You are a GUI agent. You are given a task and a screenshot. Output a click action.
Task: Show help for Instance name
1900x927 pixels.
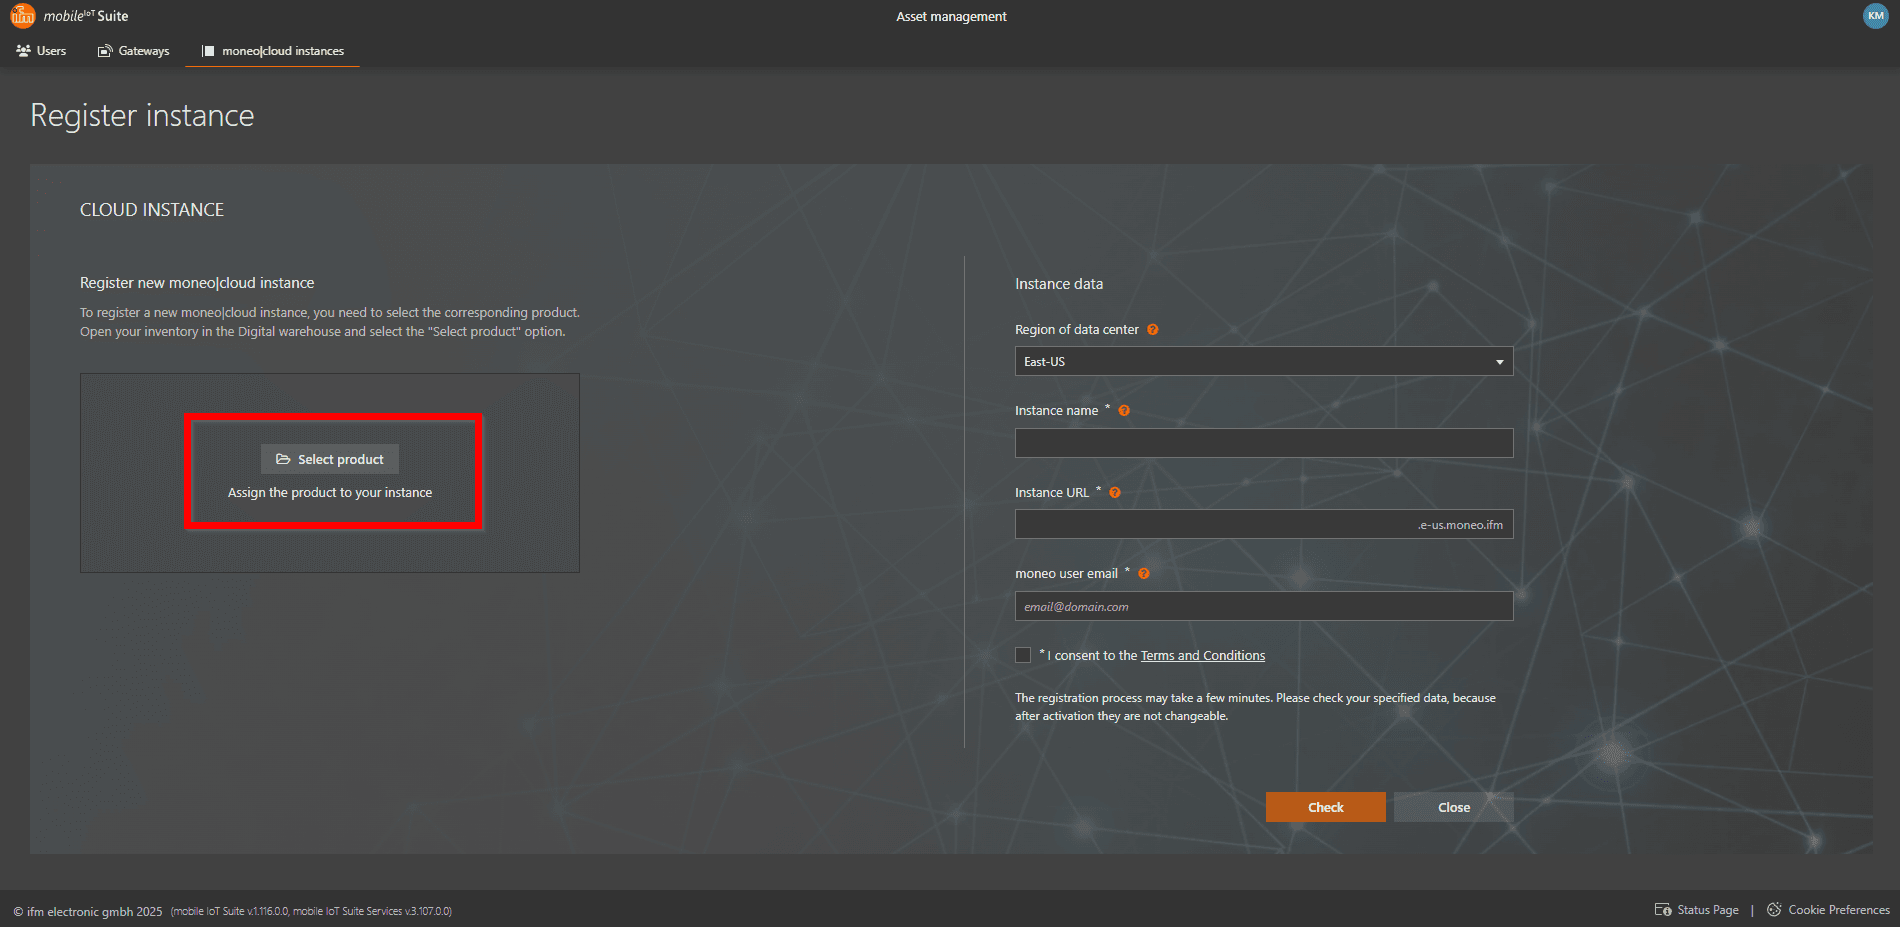point(1124,410)
